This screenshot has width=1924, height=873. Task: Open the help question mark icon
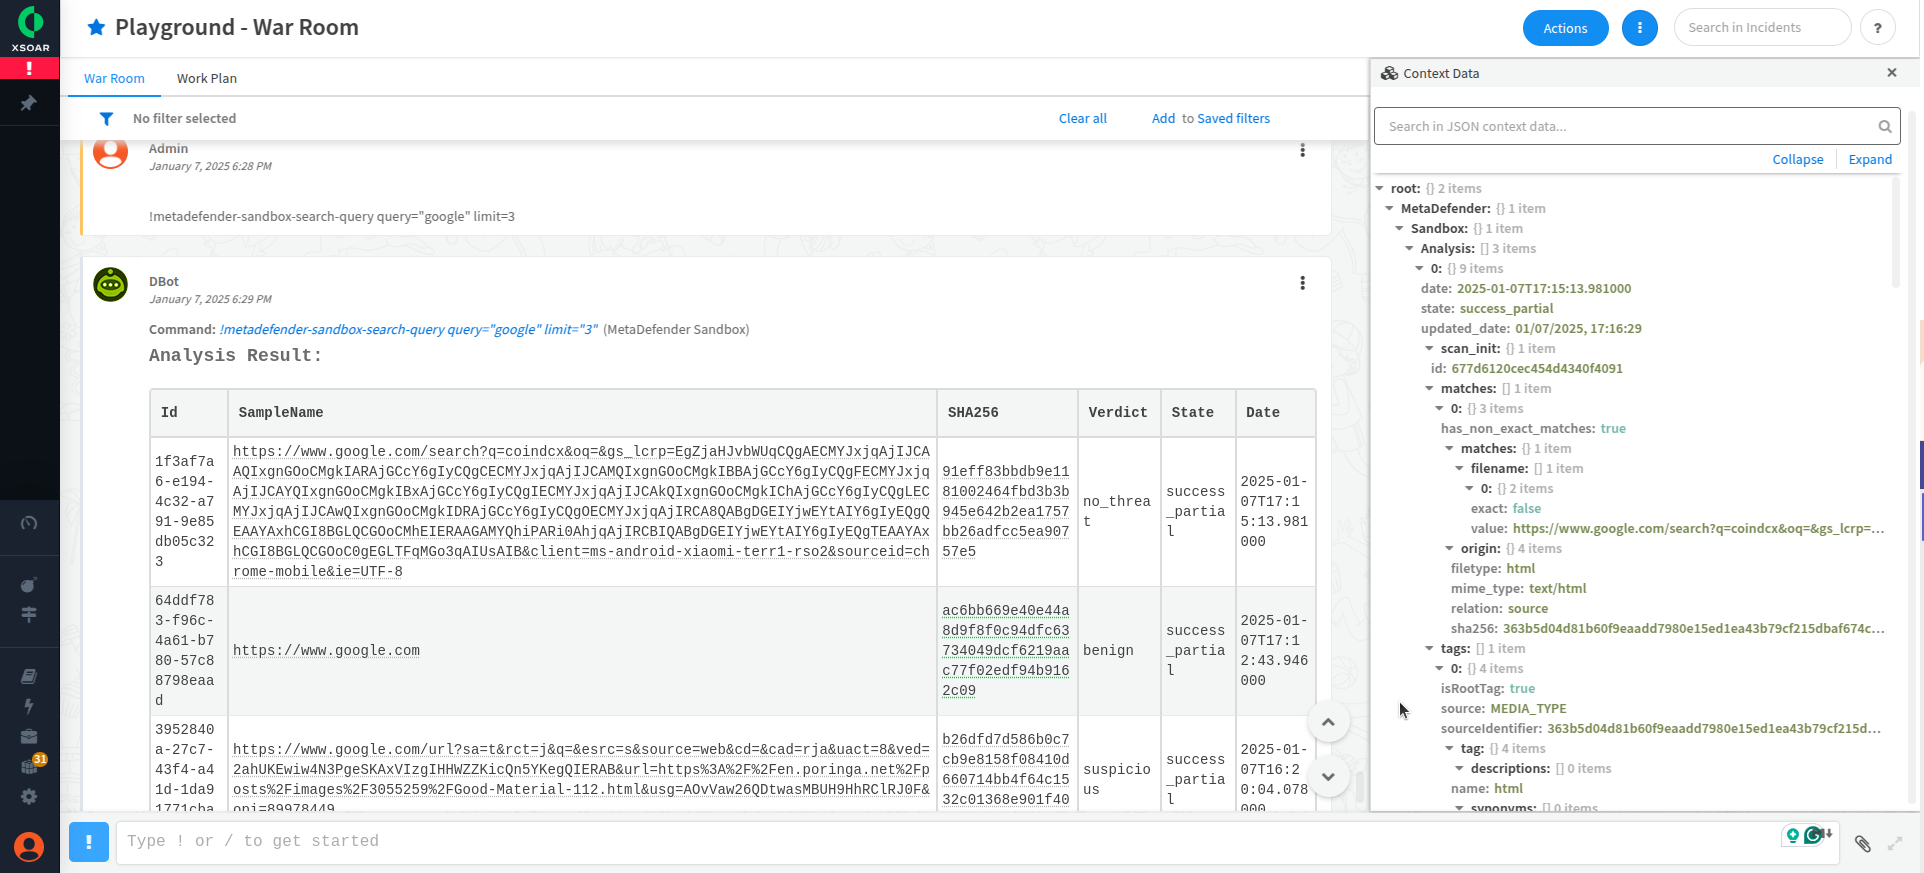click(1877, 28)
